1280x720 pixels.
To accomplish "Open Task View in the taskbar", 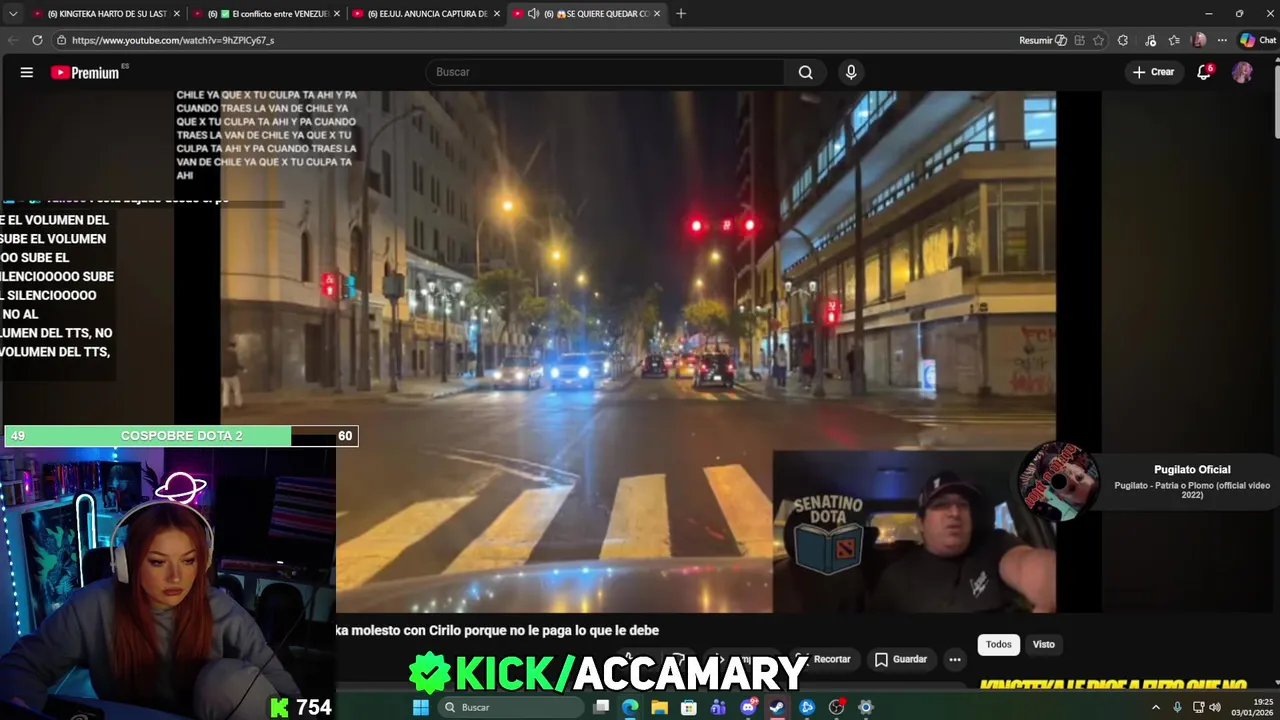I will (601, 707).
